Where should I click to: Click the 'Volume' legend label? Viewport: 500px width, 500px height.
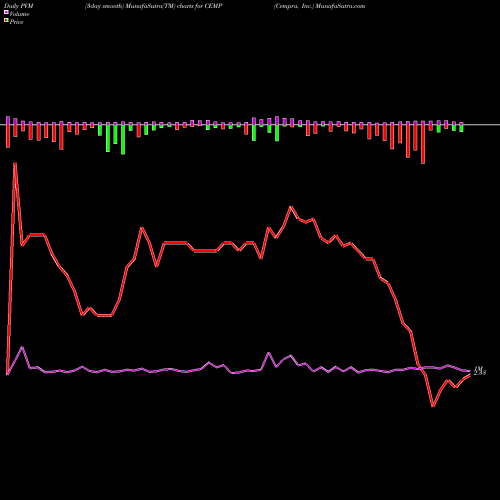[19, 14]
